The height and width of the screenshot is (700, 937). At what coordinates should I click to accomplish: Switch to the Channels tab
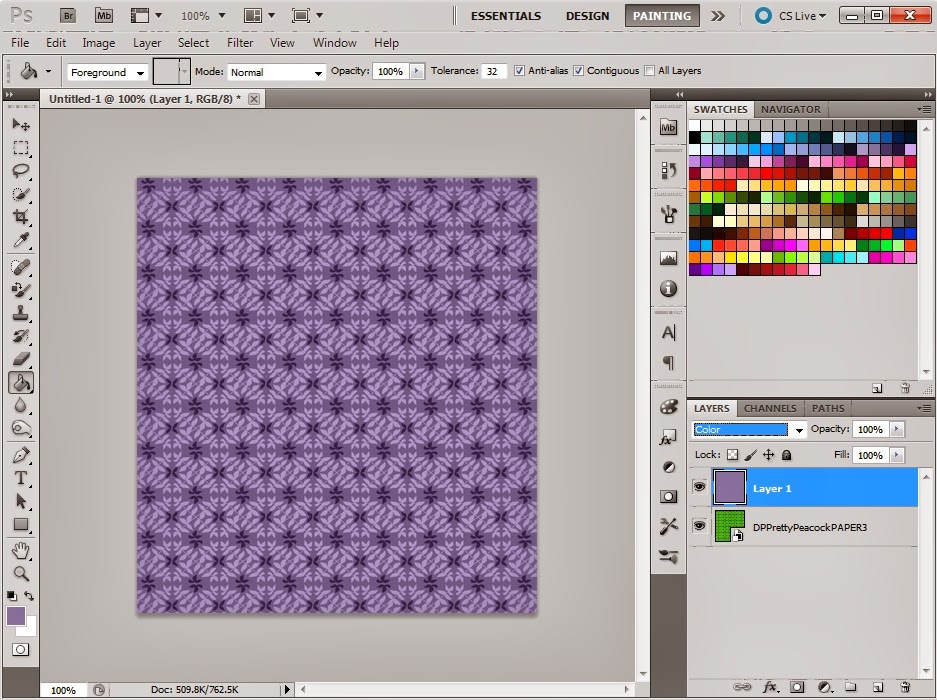coord(770,408)
